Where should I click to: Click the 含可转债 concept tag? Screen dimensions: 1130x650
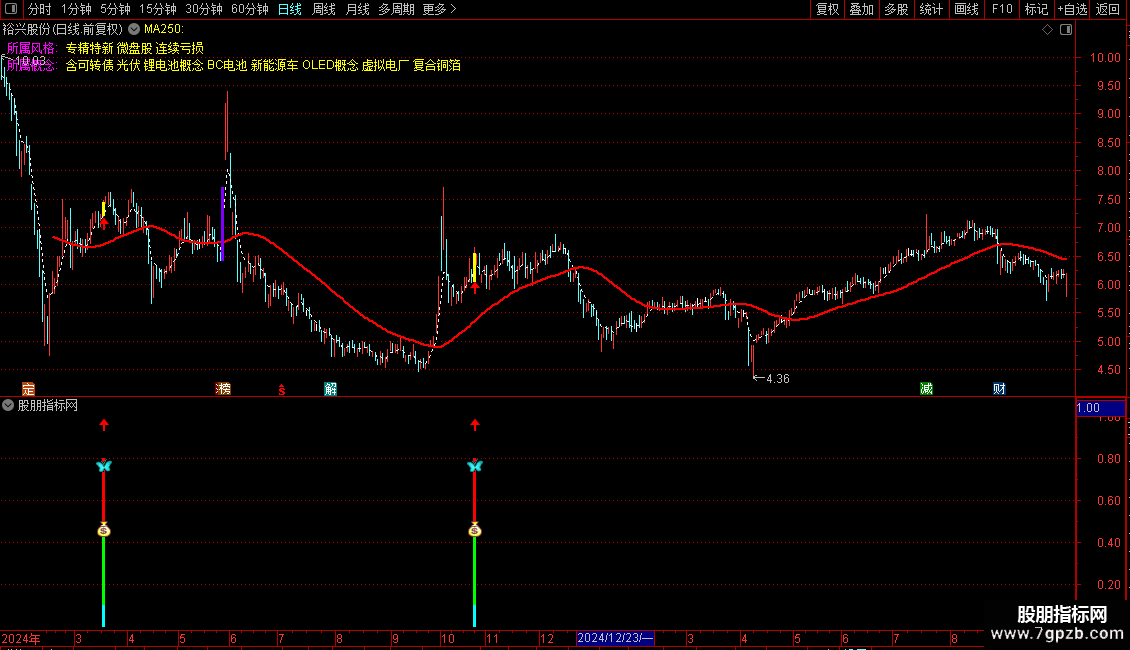click(89, 66)
